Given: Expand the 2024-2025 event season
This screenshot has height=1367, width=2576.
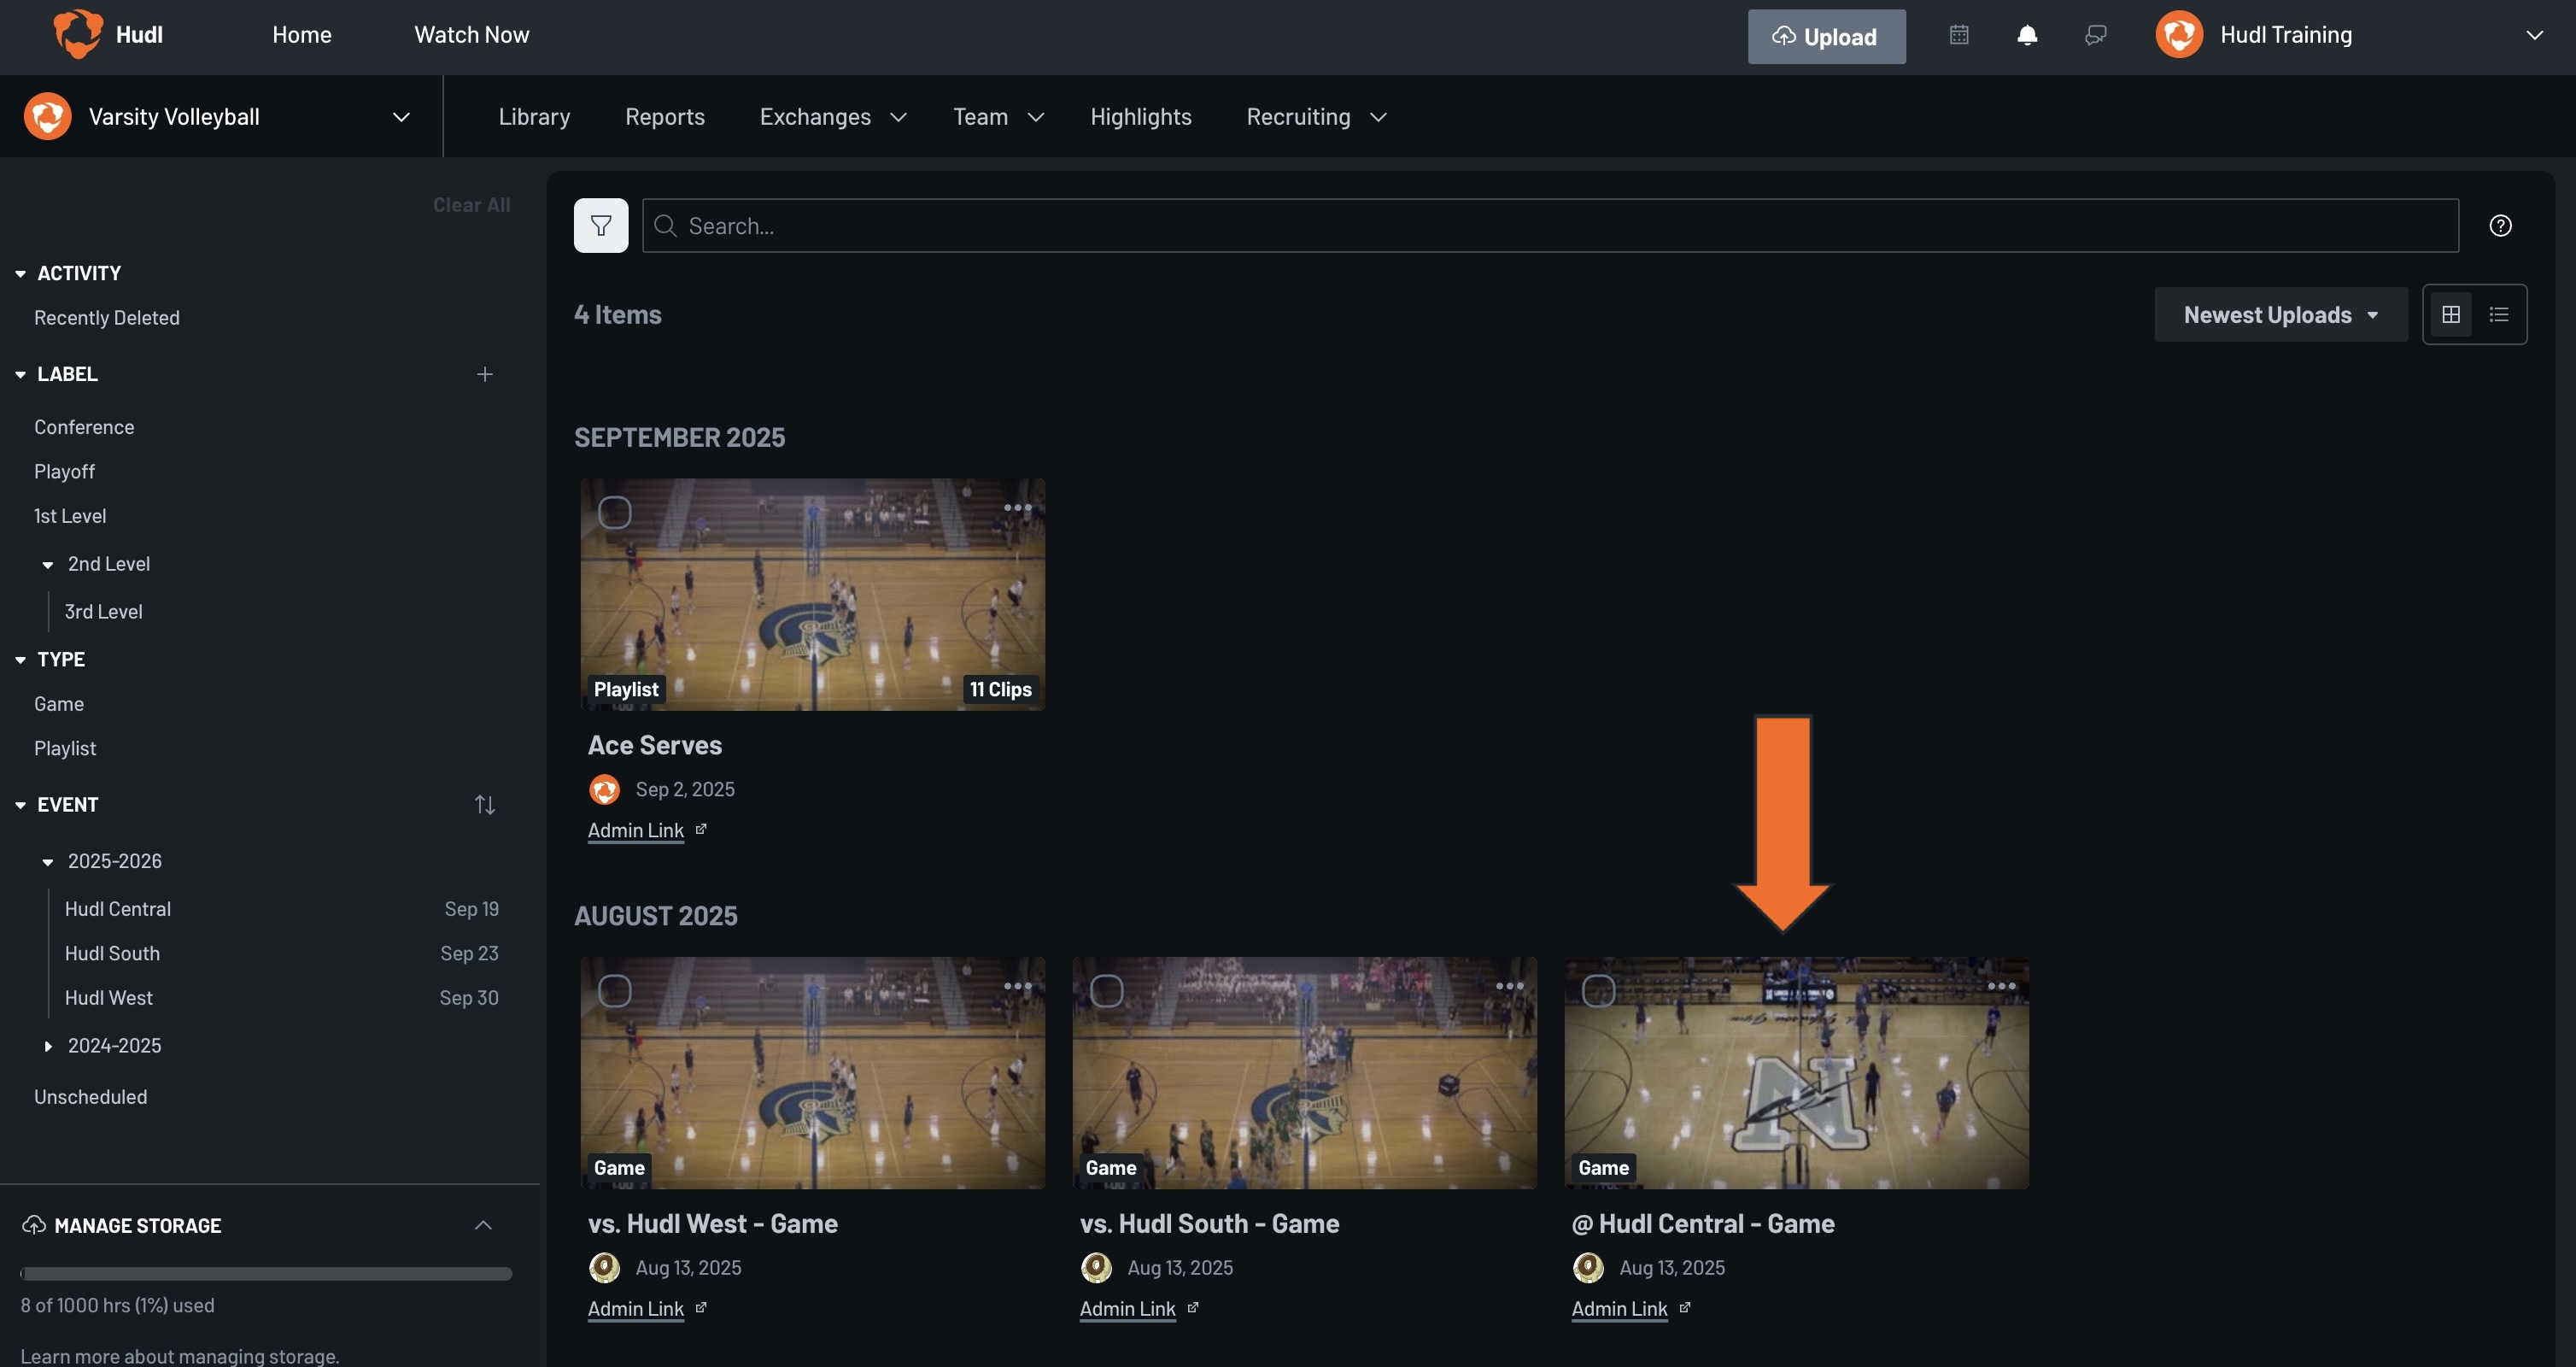Looking at the screenshot, I should click(x=47, y=1045).
